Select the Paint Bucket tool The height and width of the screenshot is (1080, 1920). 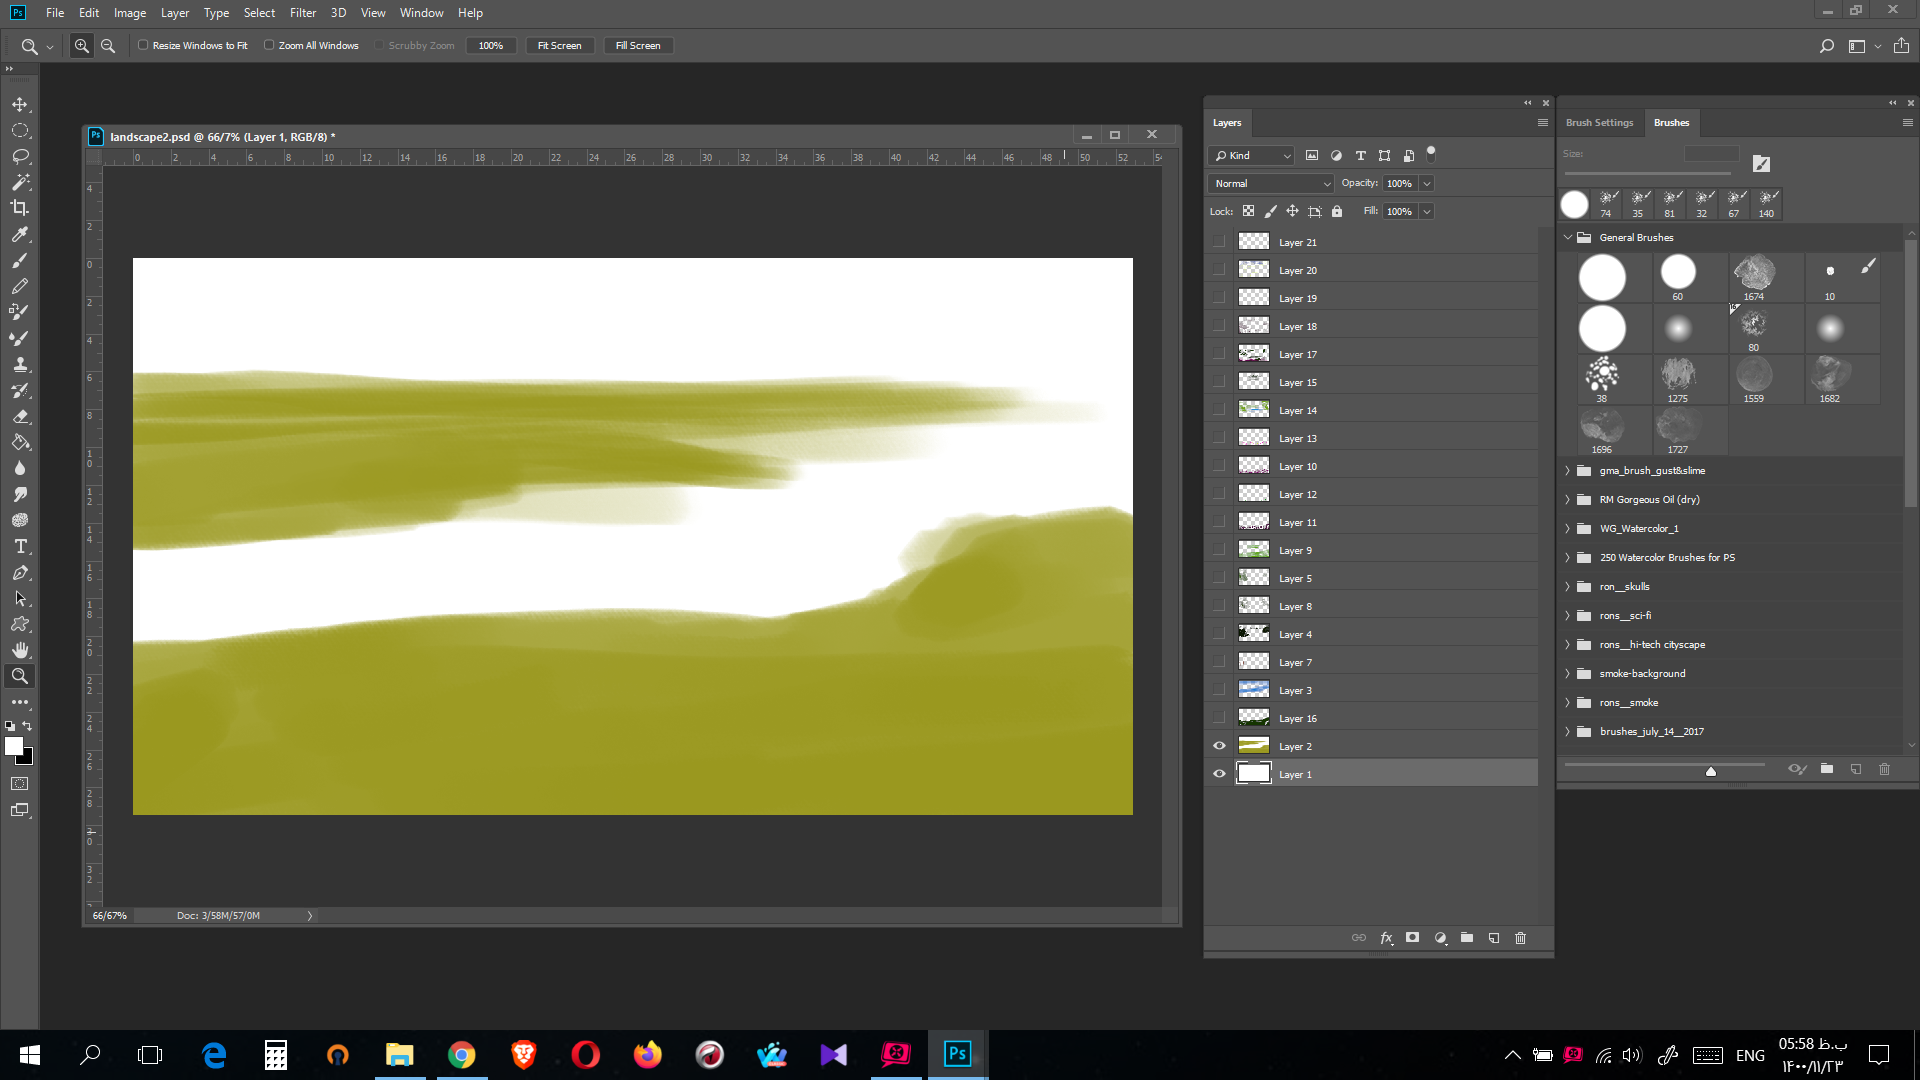tap(20, 442)
